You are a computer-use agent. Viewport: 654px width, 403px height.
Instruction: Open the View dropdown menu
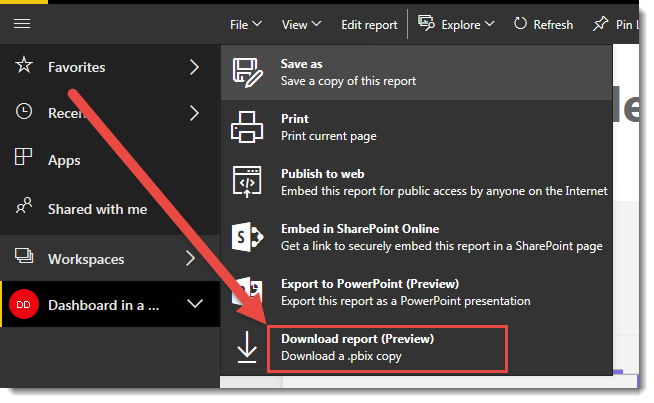click(x=302, y=25)
